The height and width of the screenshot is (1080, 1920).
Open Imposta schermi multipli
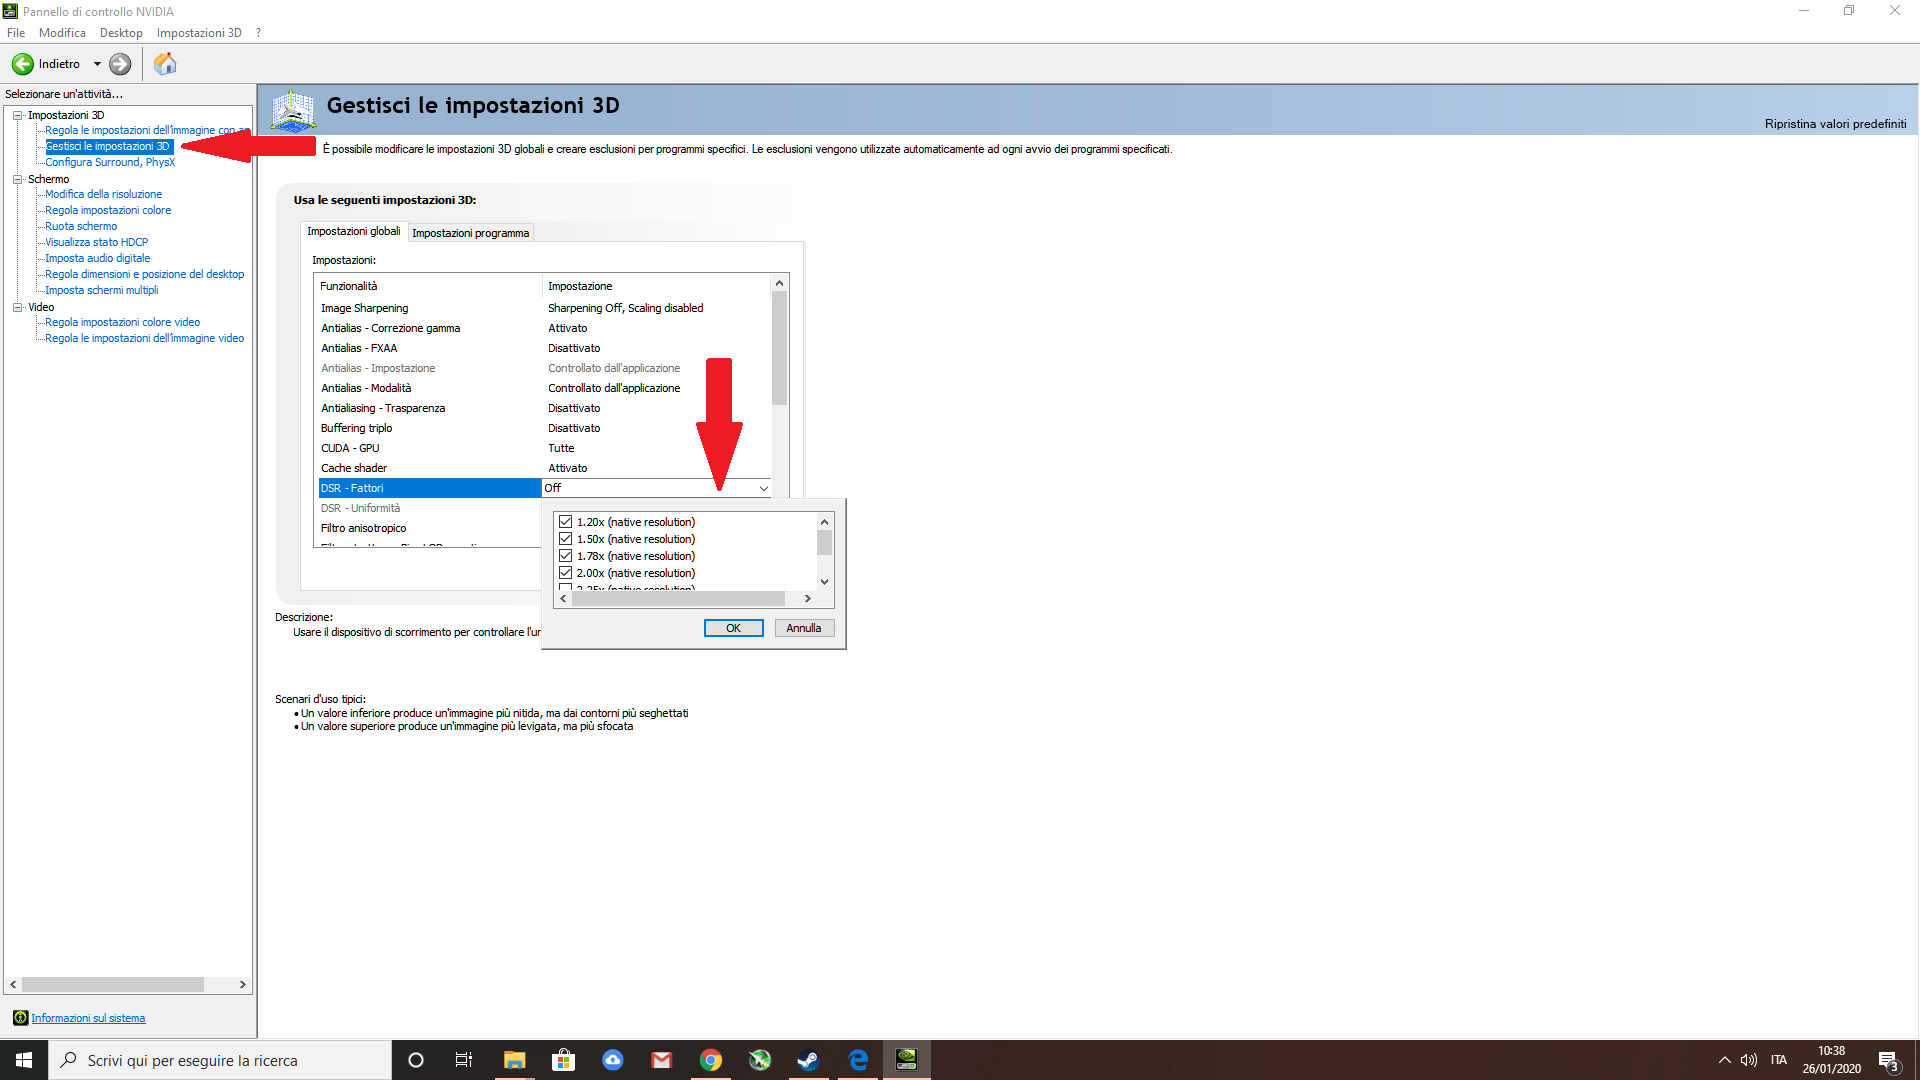[x=101, y=290]
